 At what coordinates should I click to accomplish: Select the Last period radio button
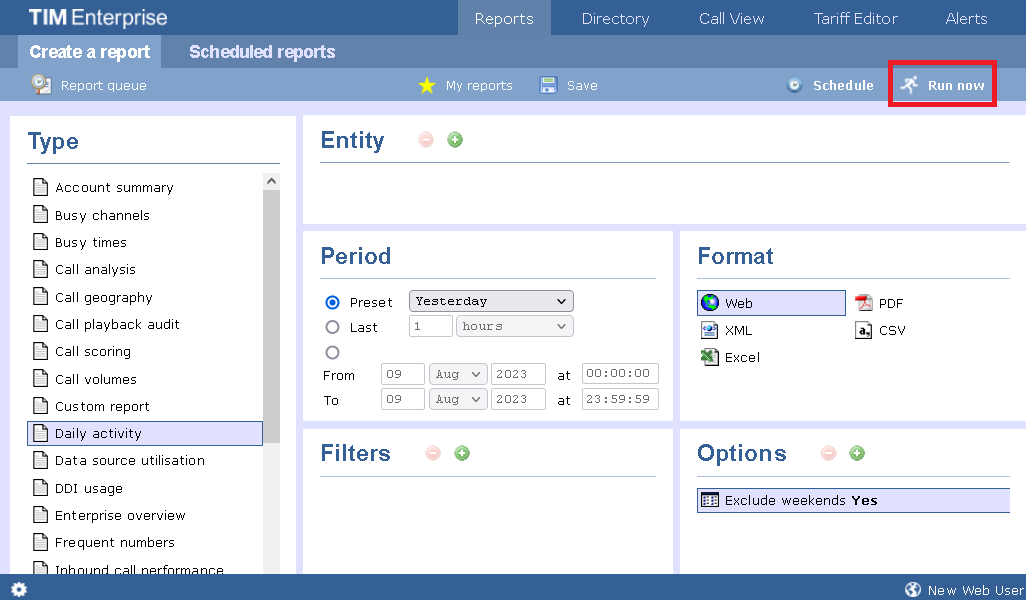click(x=333, y=327)
